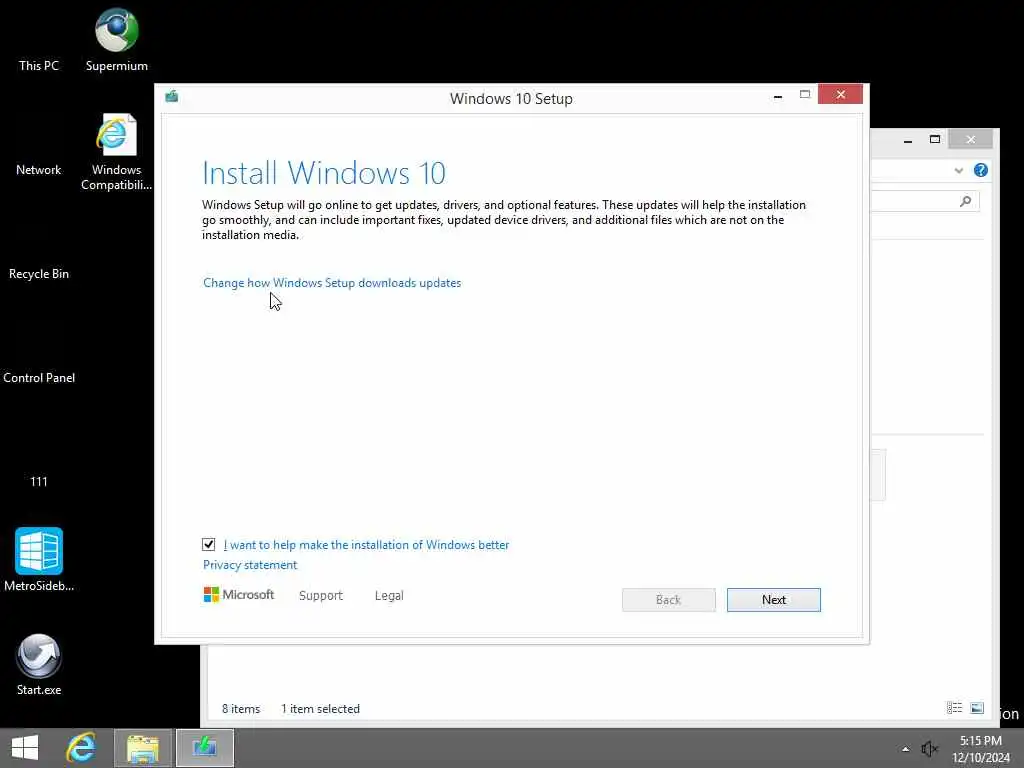The image size is (1024, 768).
Task: Click the Back button in Setup
Action: (x=668, y=600)
